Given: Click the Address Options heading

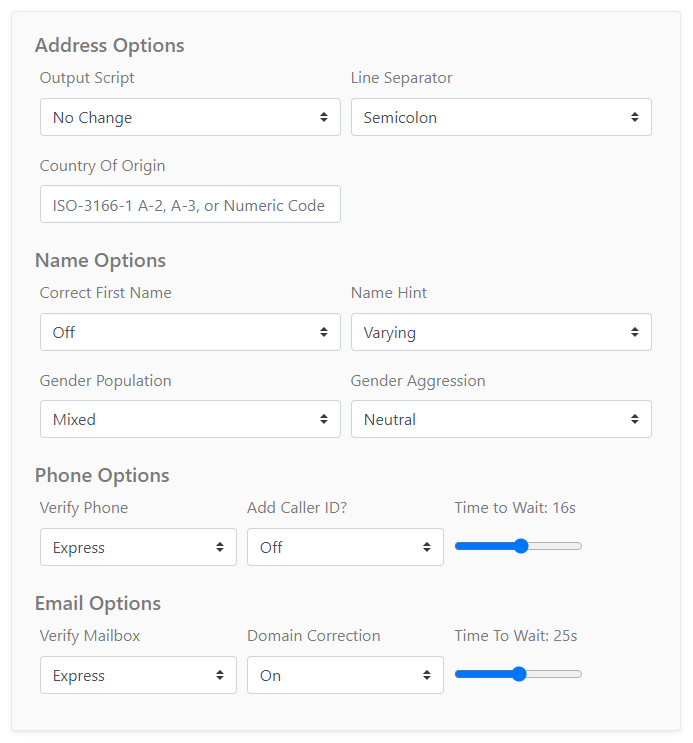Looking at the screenshot, I should pos(109,45).
